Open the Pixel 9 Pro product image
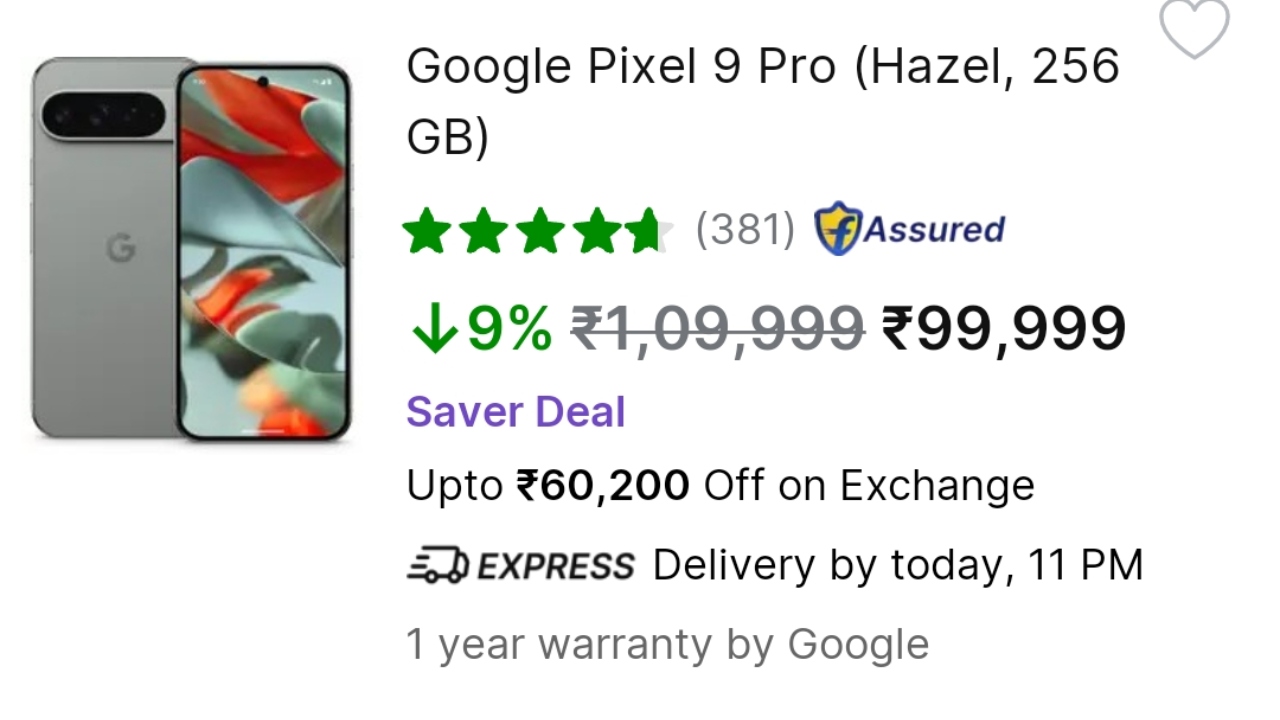This screenshot has height=720, width=1280. (x=191, y=250)
